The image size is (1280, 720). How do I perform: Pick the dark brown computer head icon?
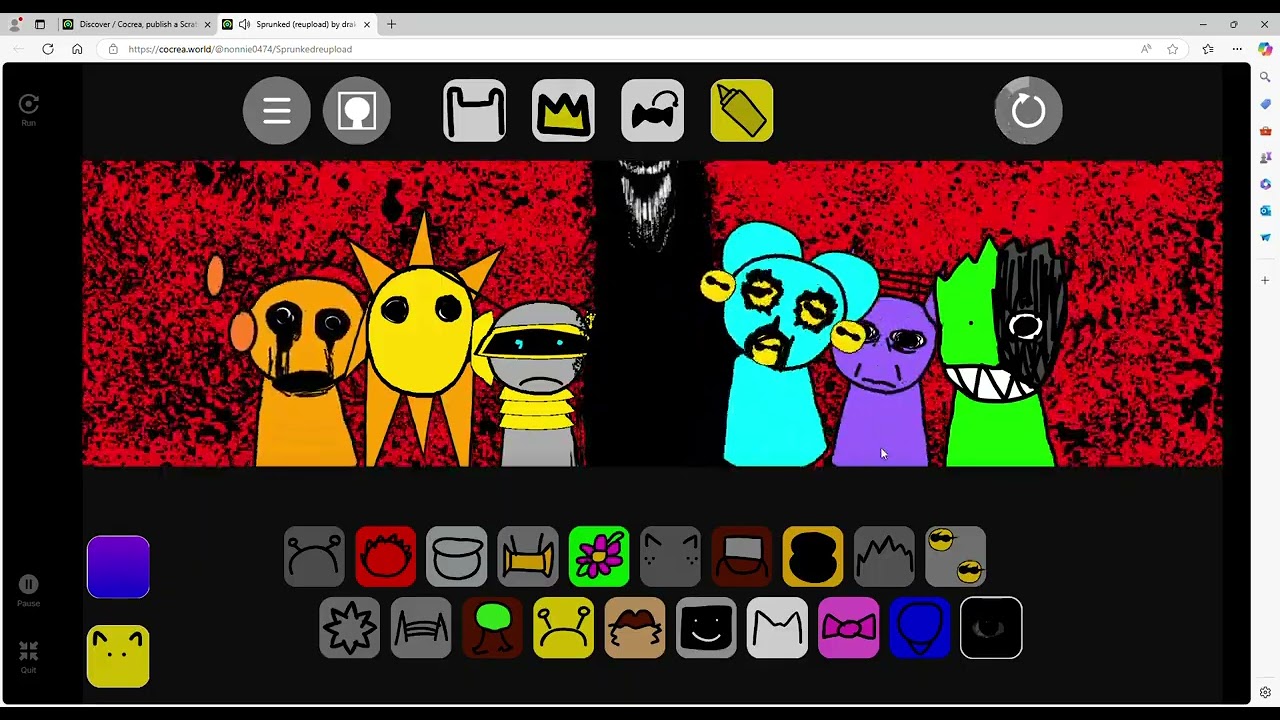[x=742, y=557]
